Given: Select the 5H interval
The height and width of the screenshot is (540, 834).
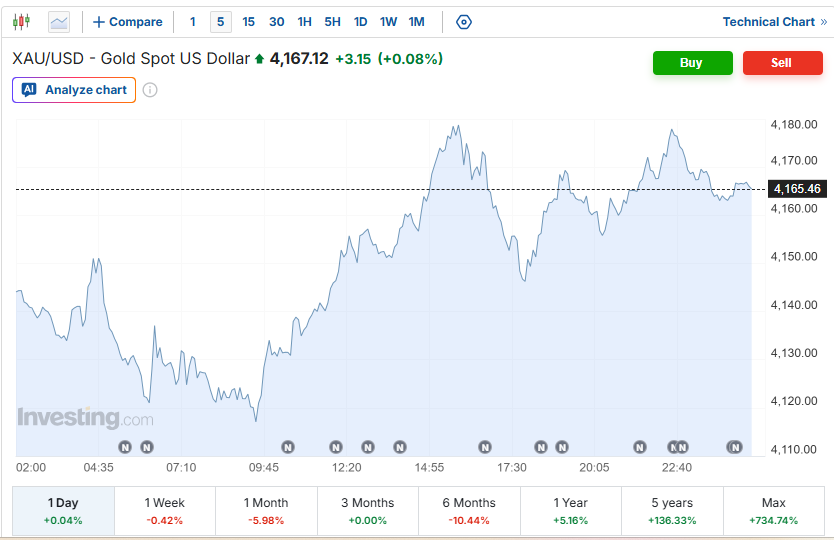Looking at the screenshot, I should point(332,22).
